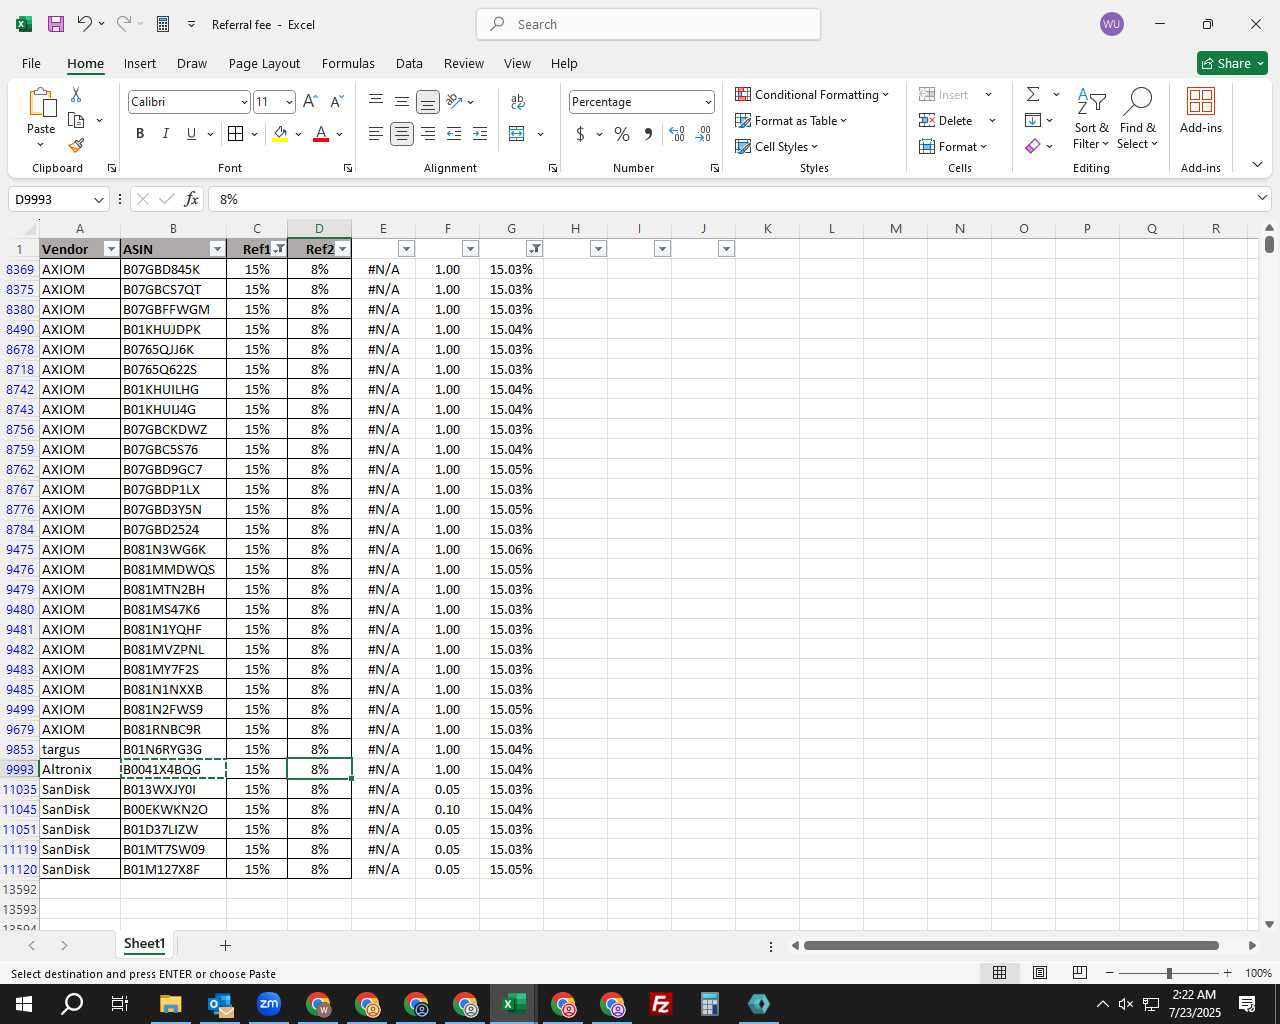Click the Format cells button
The image size is (1280, 1024).
pos(953,146)
